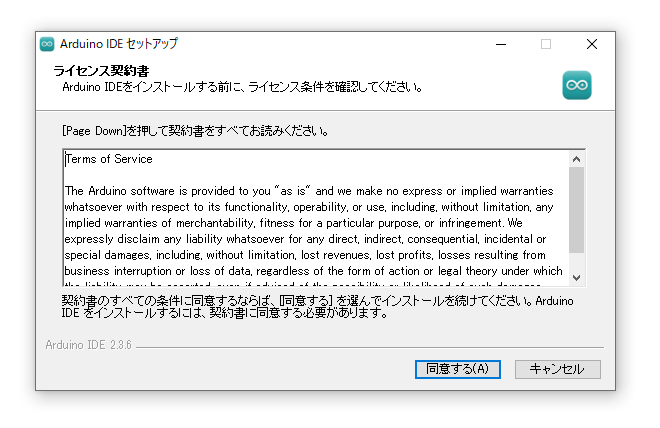This screenshot has width=660, height=428.
Task: Click the 'Arduino IDE 2.3.6' version label
Action: click(x=88, y=345)
